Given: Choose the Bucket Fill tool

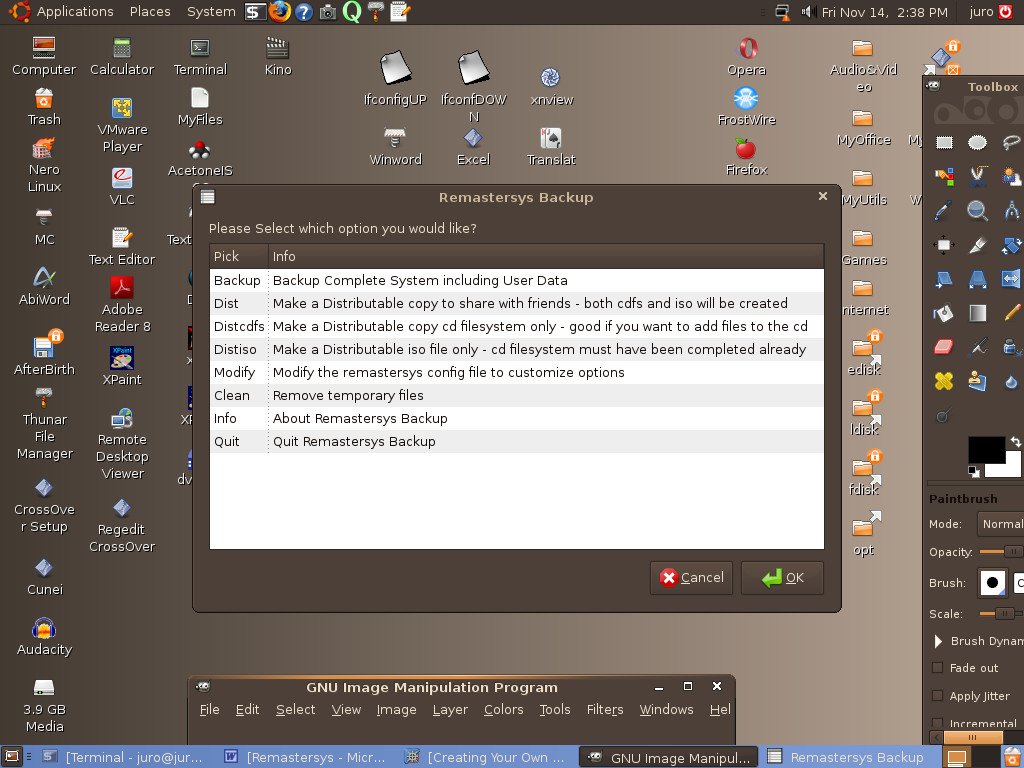Looking at the screenshot, I should [x=944, y=313].
